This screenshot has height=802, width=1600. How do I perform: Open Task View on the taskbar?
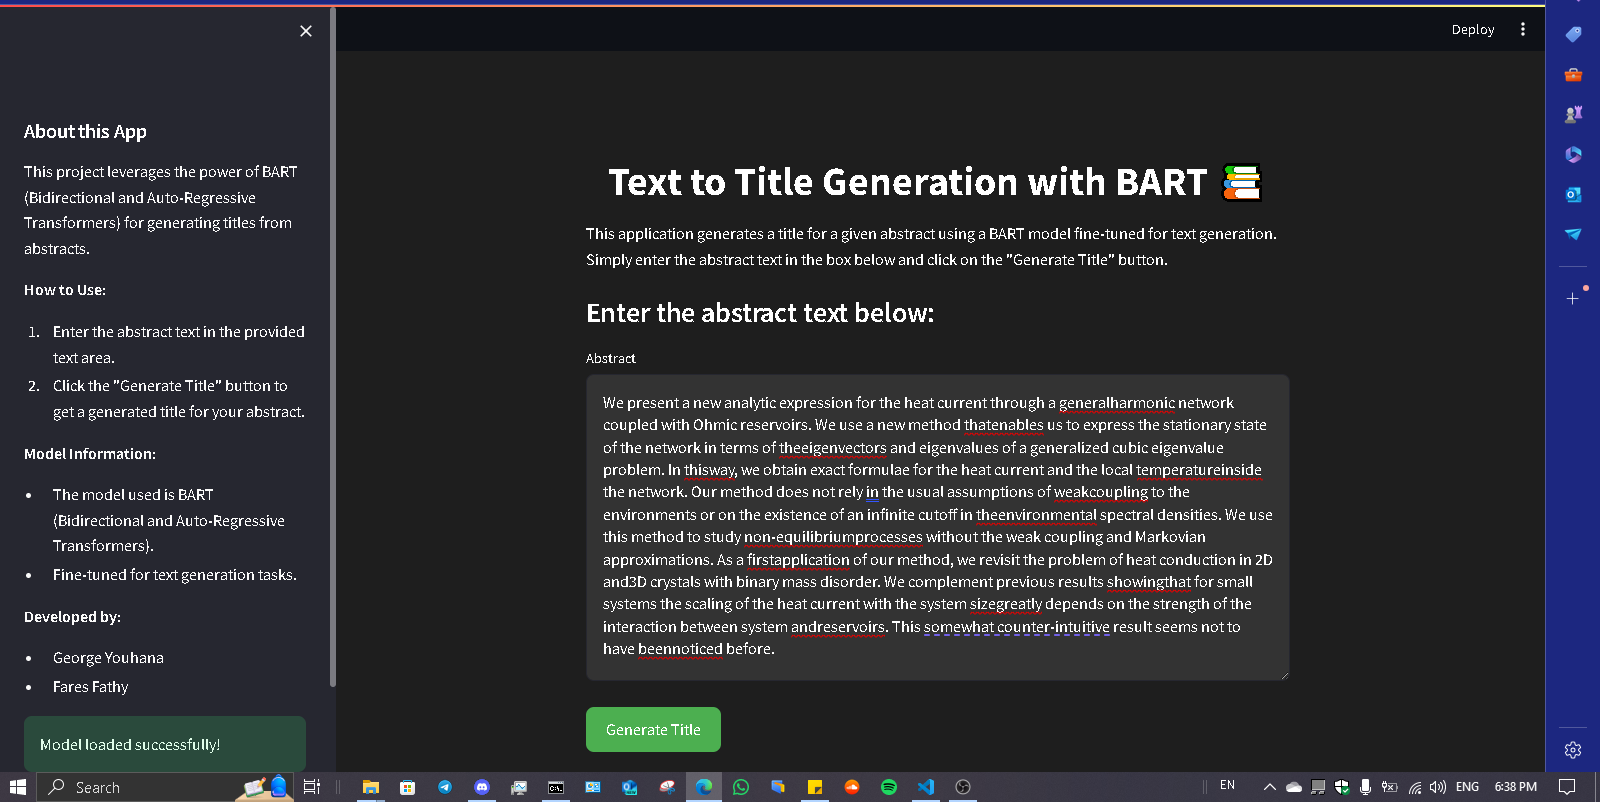pos(312,787)
